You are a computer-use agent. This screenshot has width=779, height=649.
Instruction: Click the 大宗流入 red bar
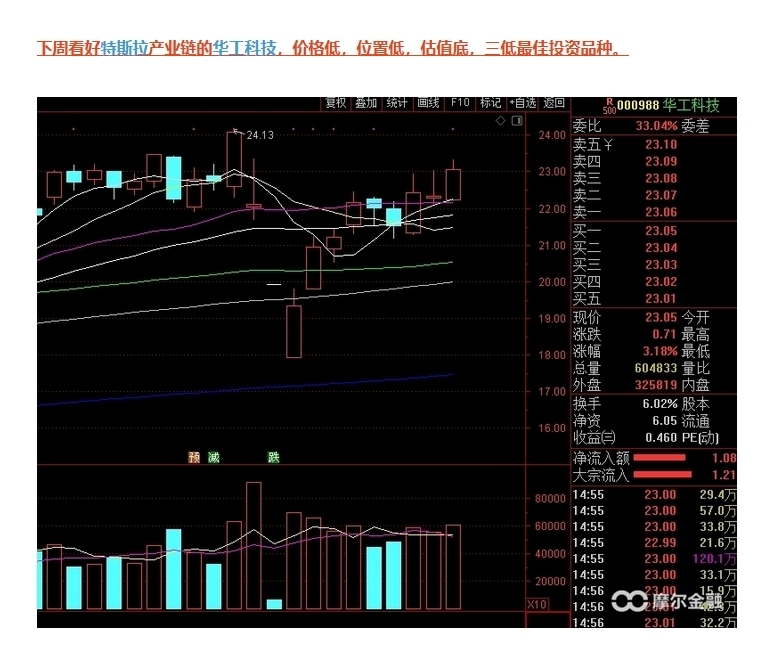(x=663, y=475)
